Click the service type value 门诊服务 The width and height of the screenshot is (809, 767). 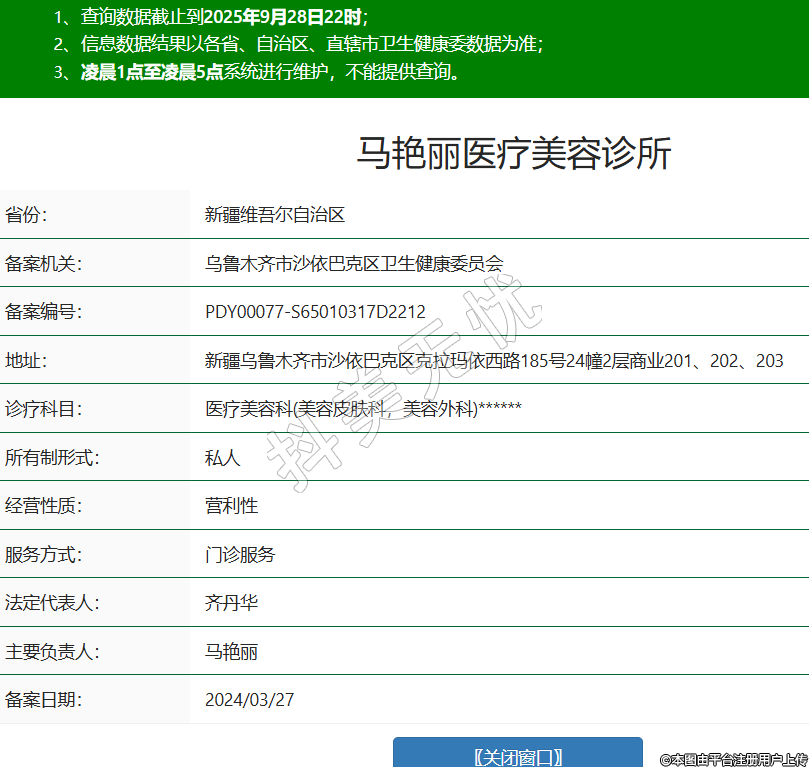click(x=240, y=554)
